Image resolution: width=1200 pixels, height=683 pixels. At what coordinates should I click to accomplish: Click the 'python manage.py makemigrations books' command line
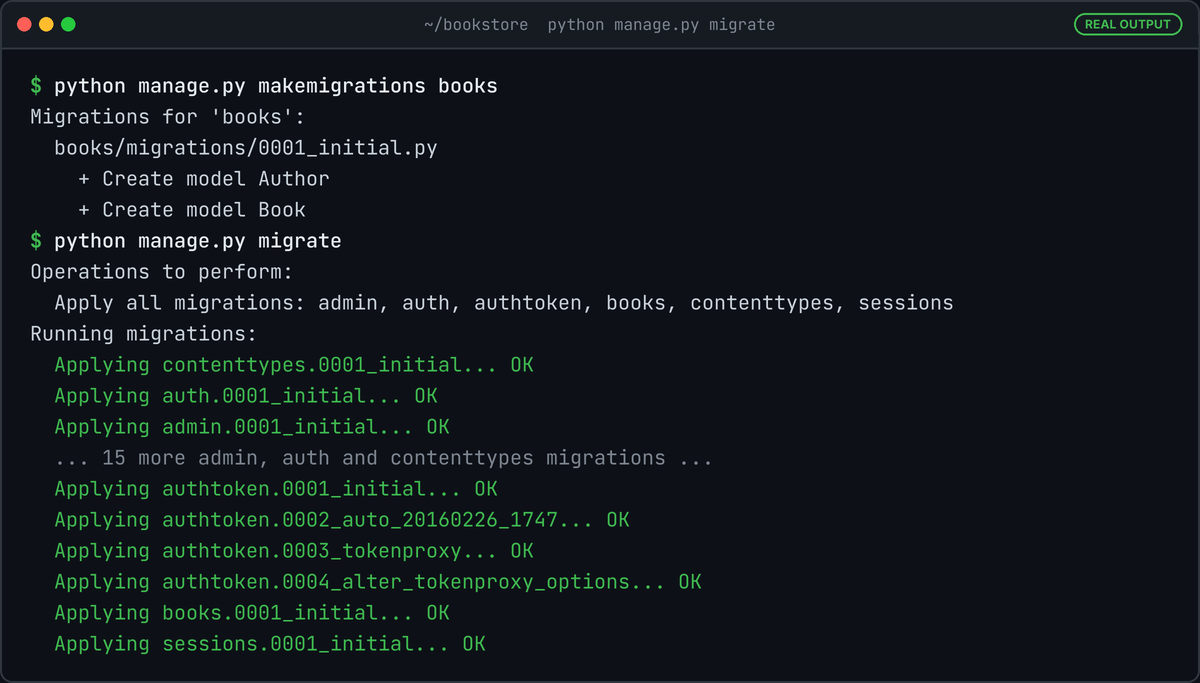click(x=264, y=86)
